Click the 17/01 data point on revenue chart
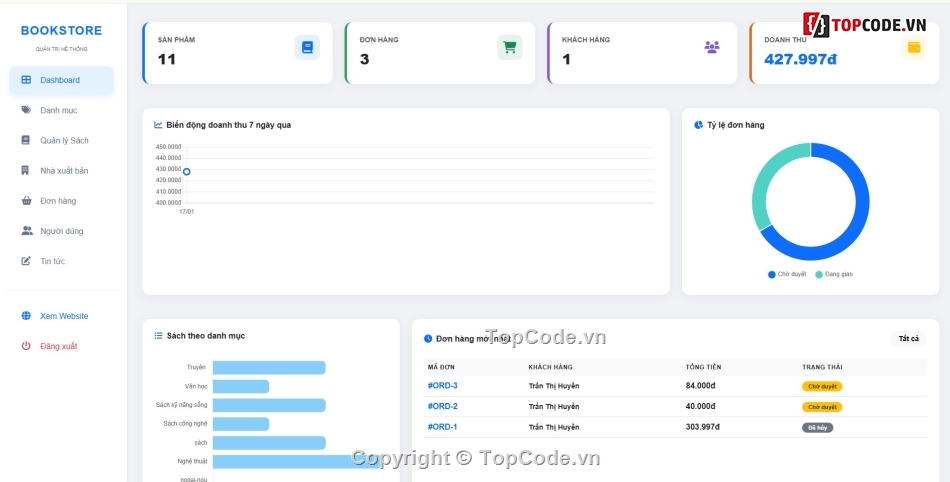 [x=187, y=172]
